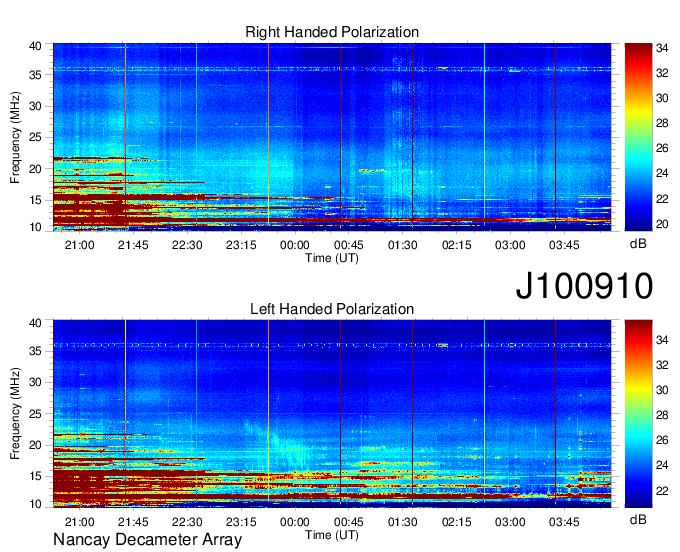Screen dimensions: 680x552
Task: Click Frequency (MHz) axis label of Left Handed plot
Action: click(x=15, y=414)
